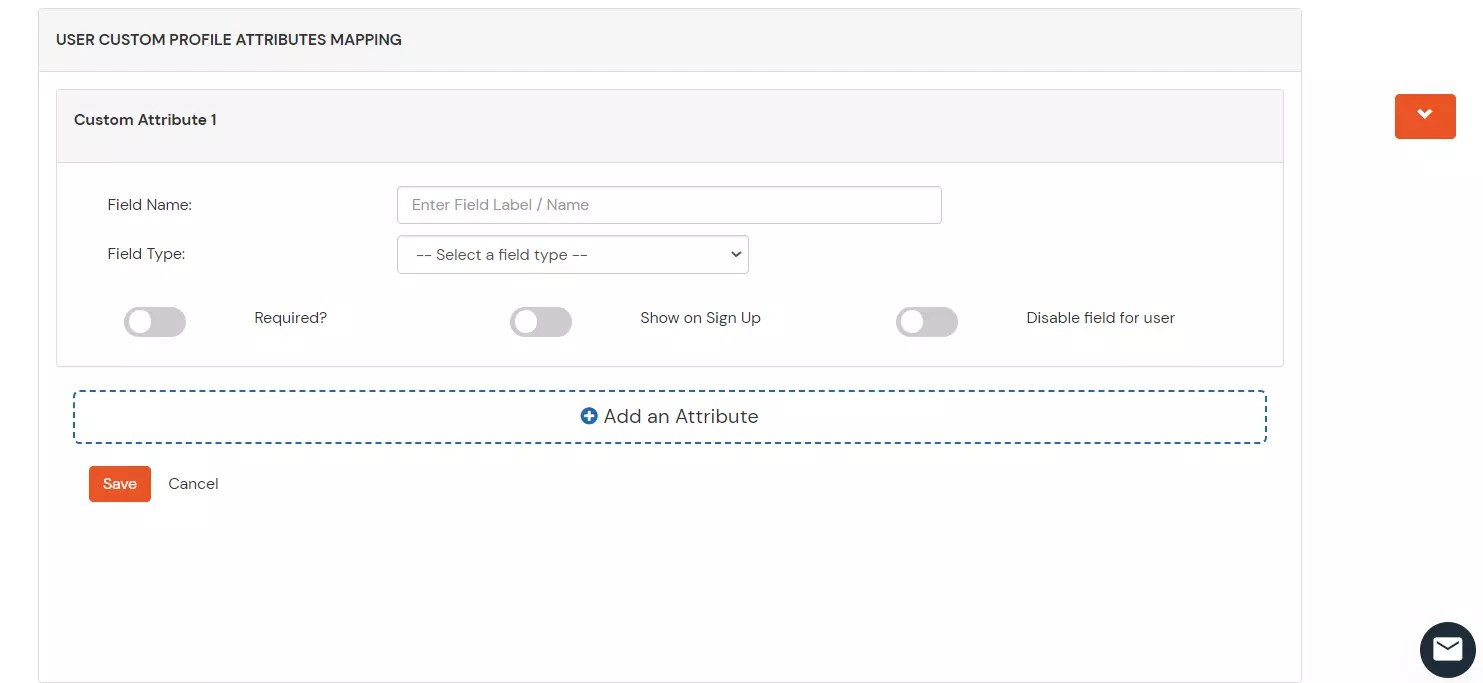
Task: Click the Enter Field Label / Name input
Action: pos(669,204)
